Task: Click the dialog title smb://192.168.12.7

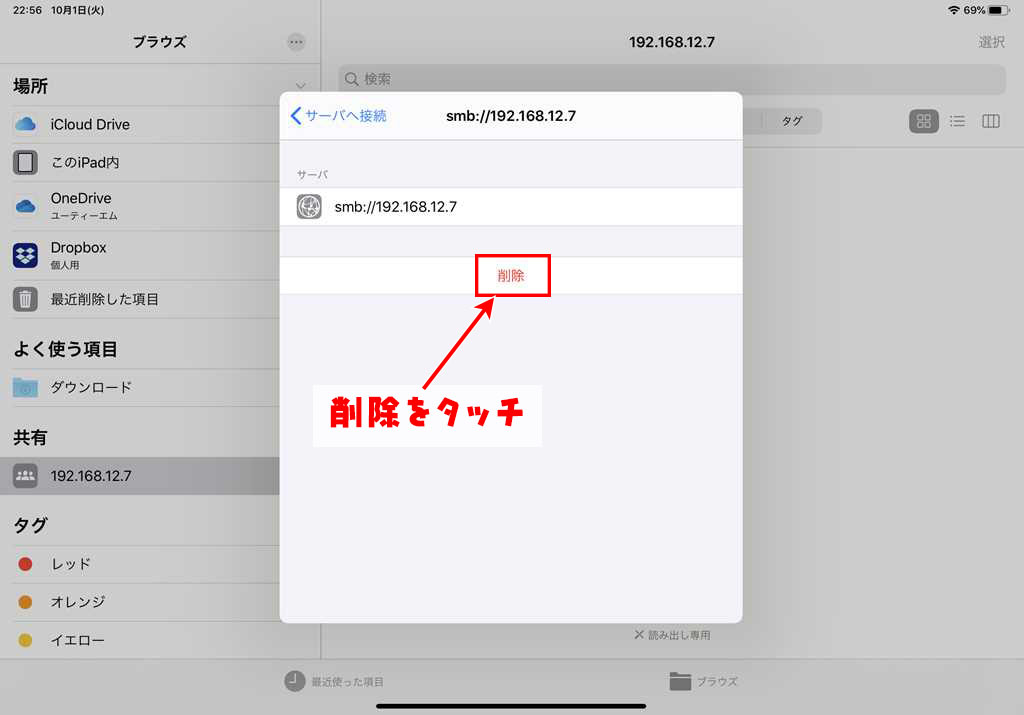Action: pyautogui.click(x=511, y=116)
